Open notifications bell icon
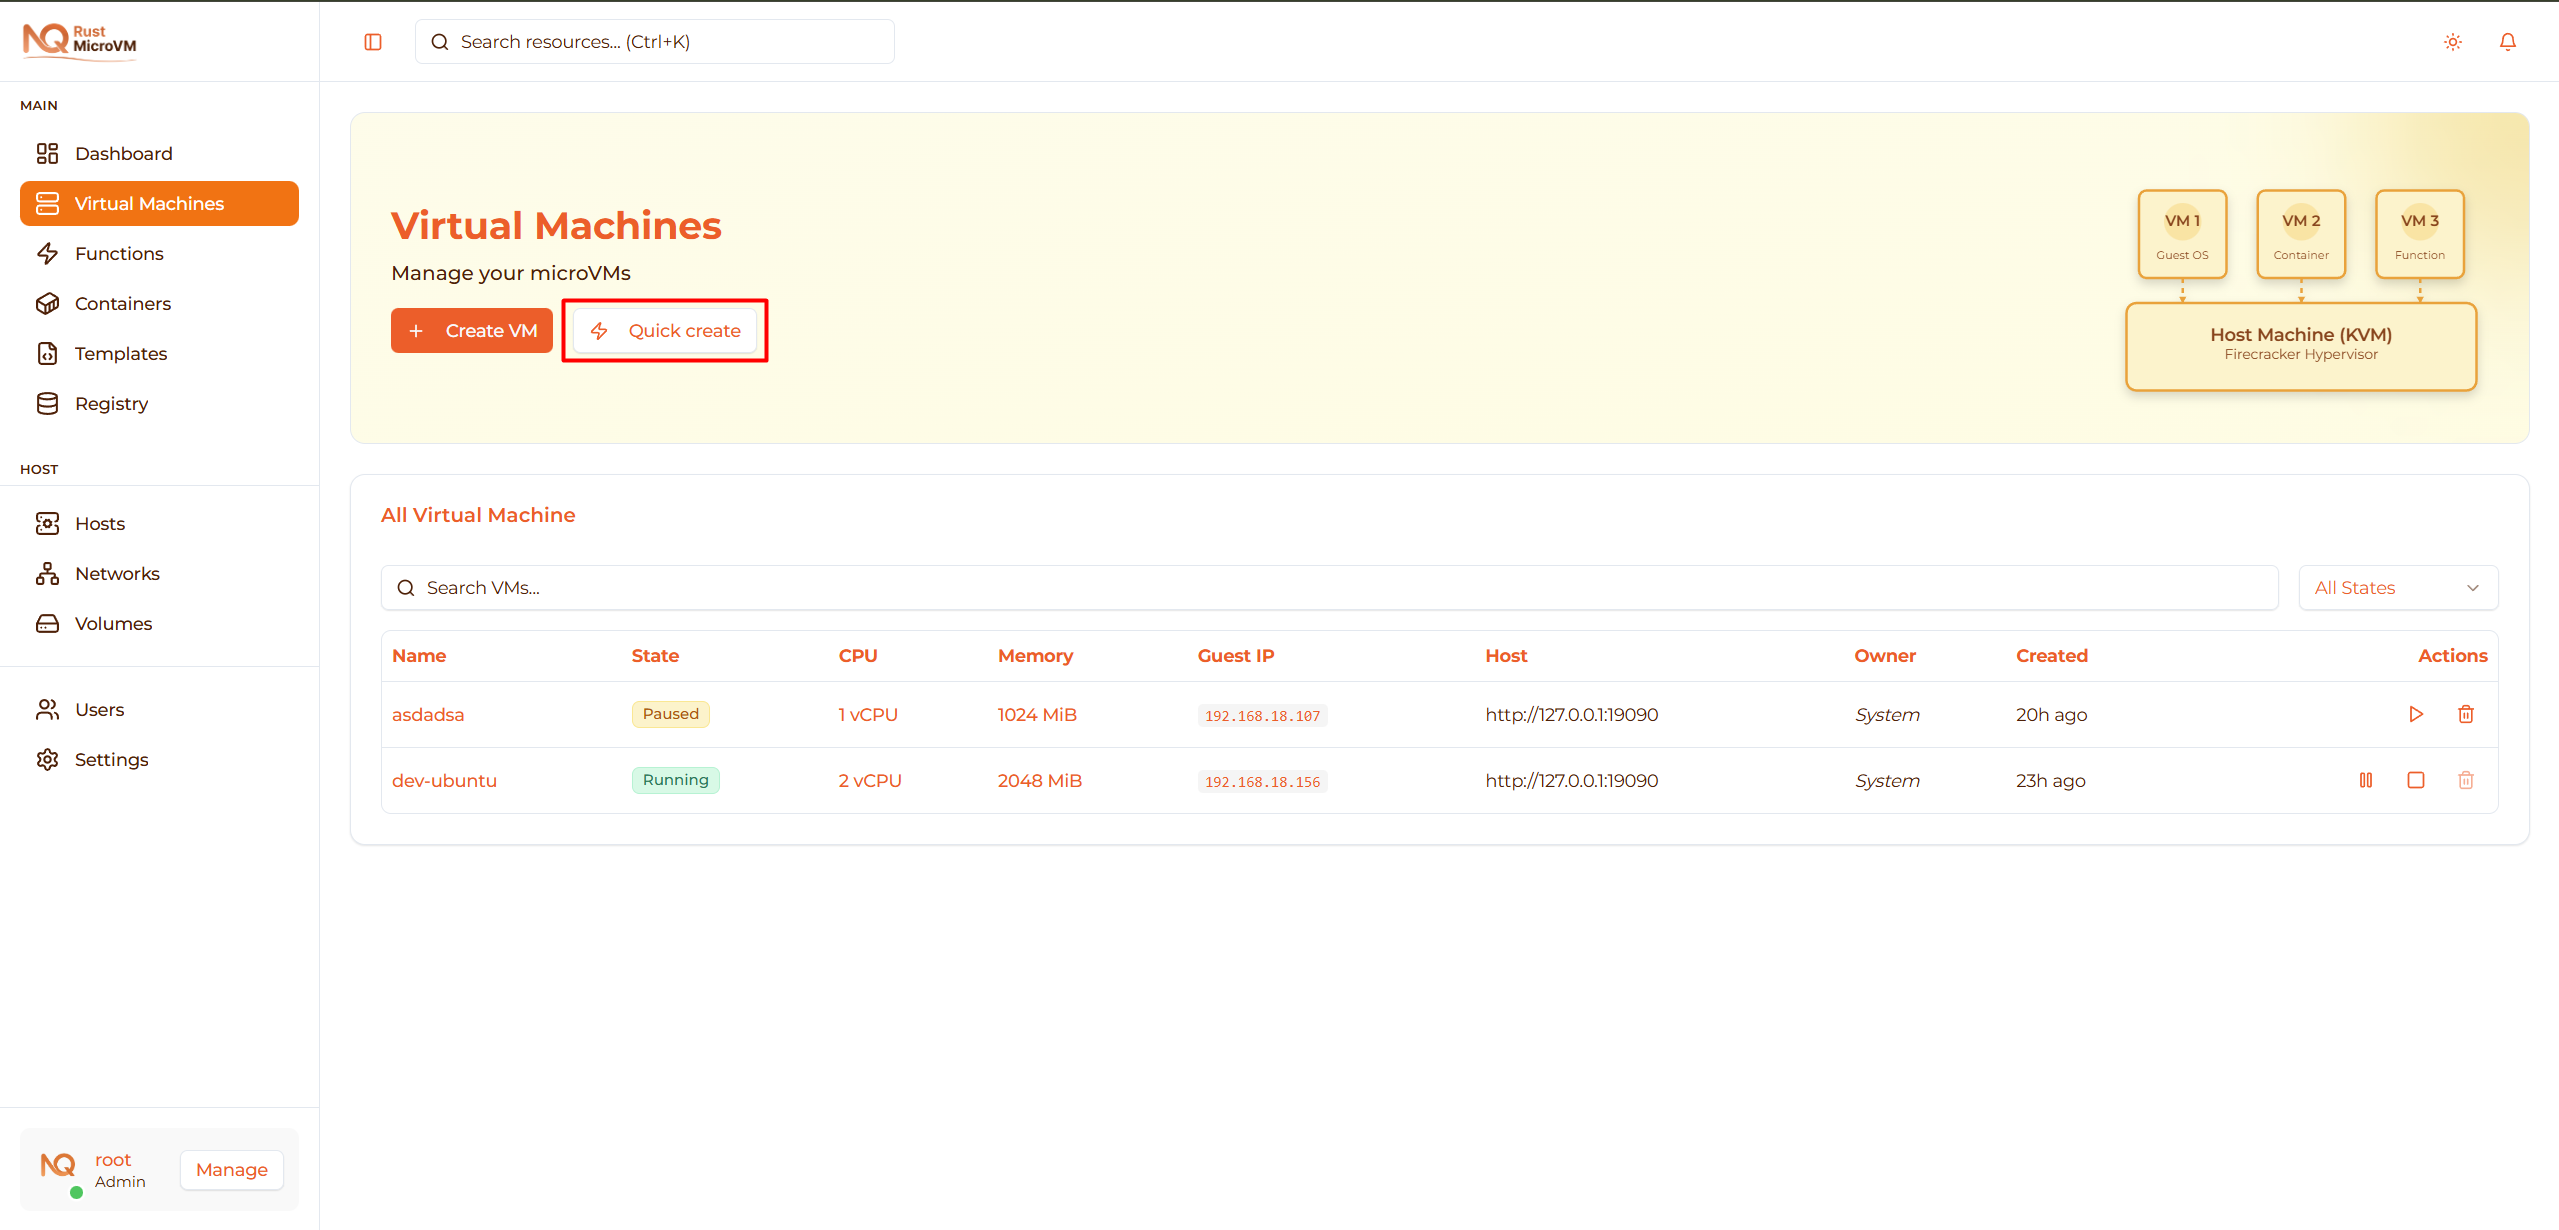The image size is (2559, 1230). (x=2507, y=42)
